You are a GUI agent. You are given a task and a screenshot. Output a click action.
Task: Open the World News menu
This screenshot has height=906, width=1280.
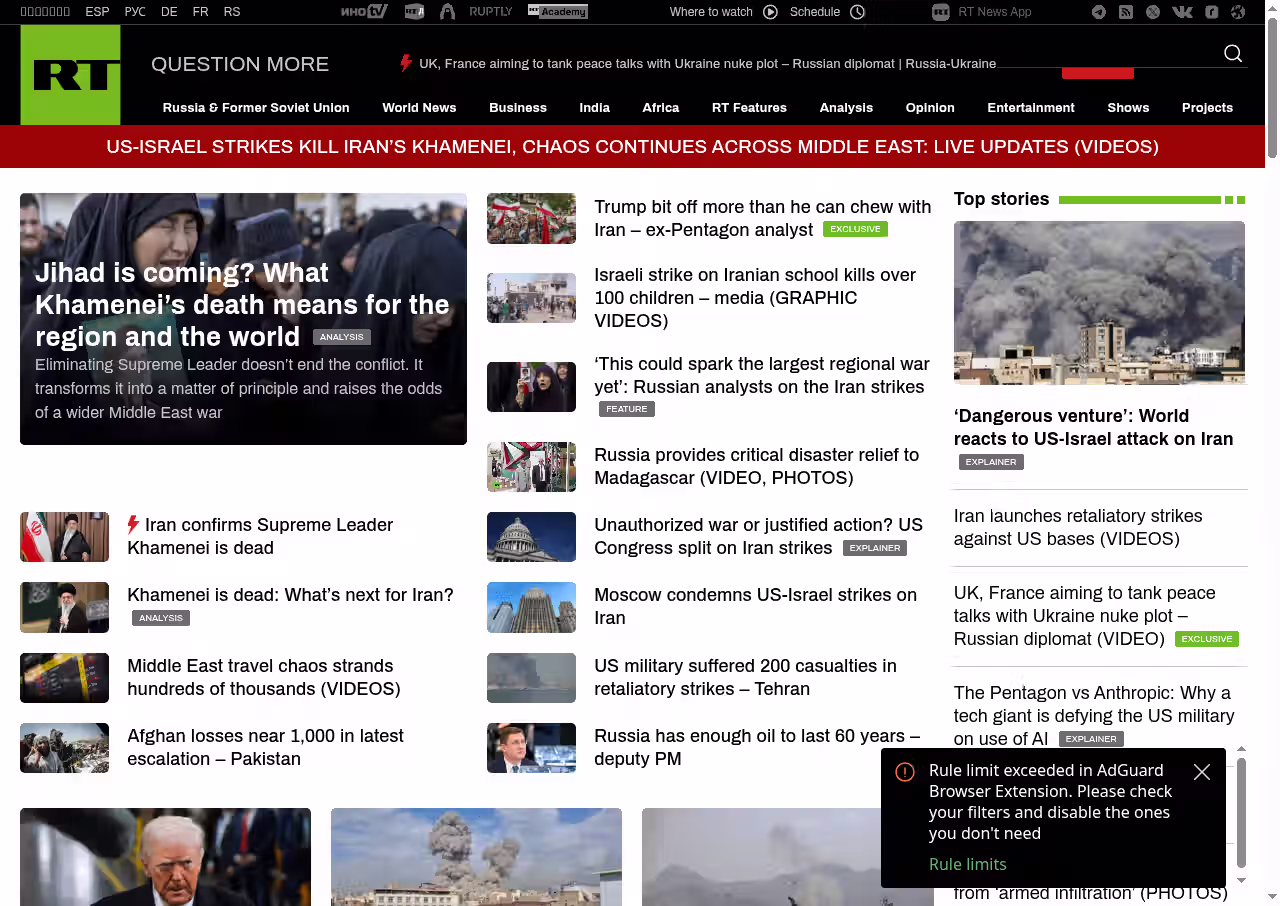click(x=419, y=108)
